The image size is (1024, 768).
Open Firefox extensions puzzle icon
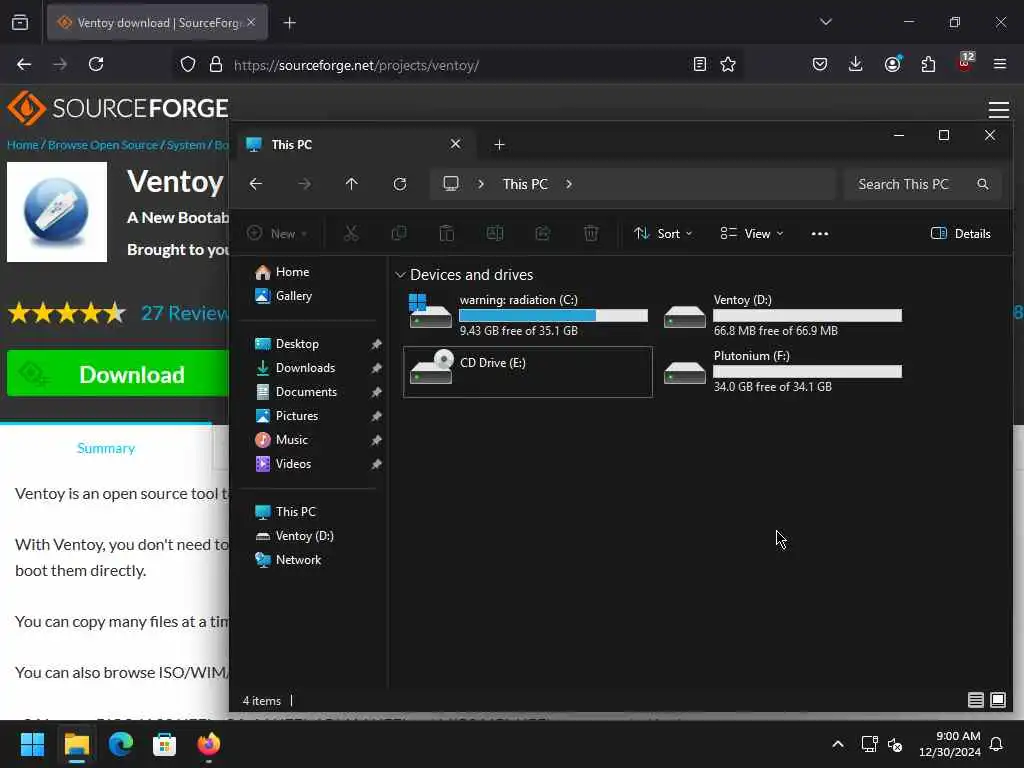click(x=928, y=64)
